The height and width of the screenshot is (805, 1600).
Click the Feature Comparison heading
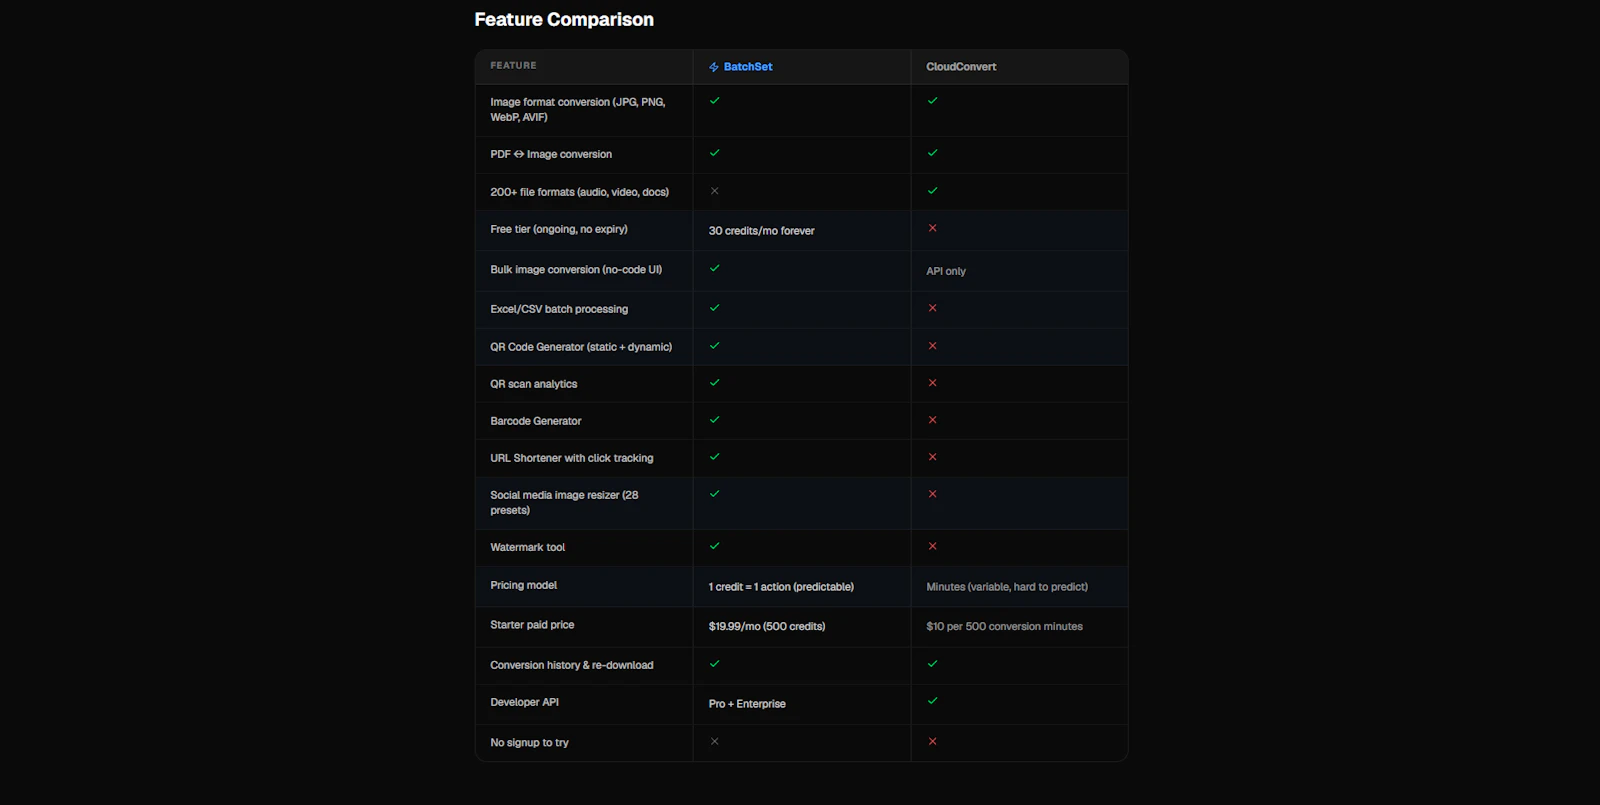pos(564,20)
